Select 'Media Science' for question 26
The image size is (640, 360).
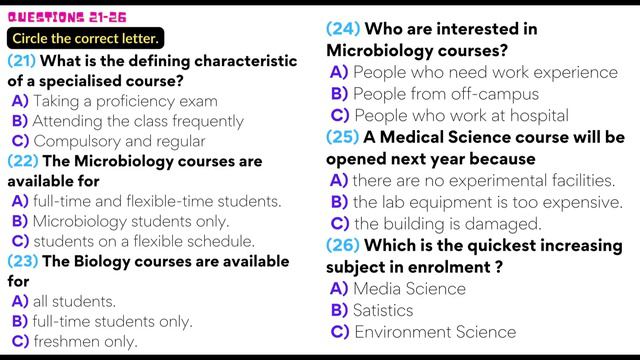[398, 289]
